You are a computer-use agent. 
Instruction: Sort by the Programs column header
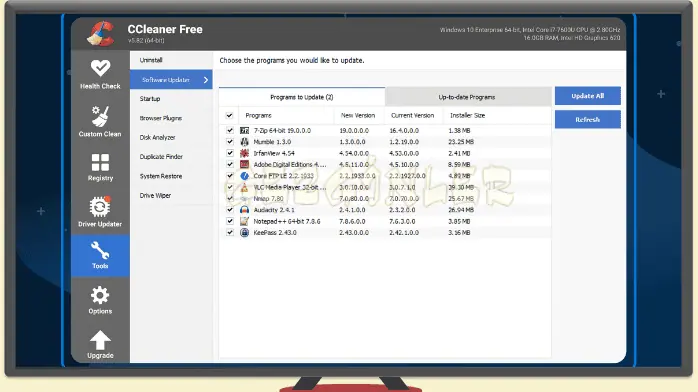pyautogui.click(x=286, y=115)
